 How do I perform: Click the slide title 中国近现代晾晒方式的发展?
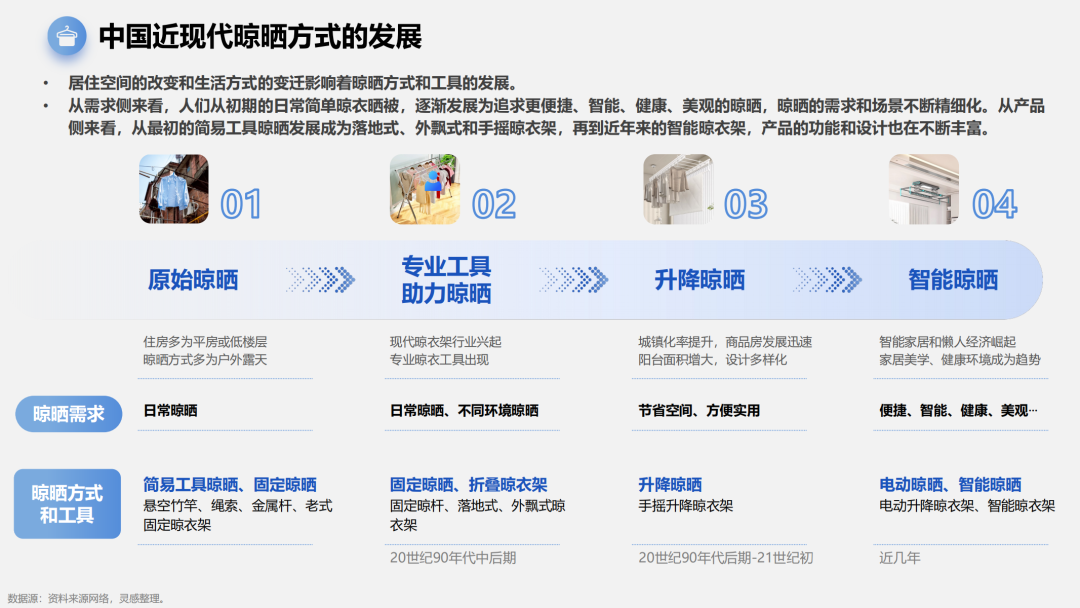pyautogui.click(x=260, y=36)
